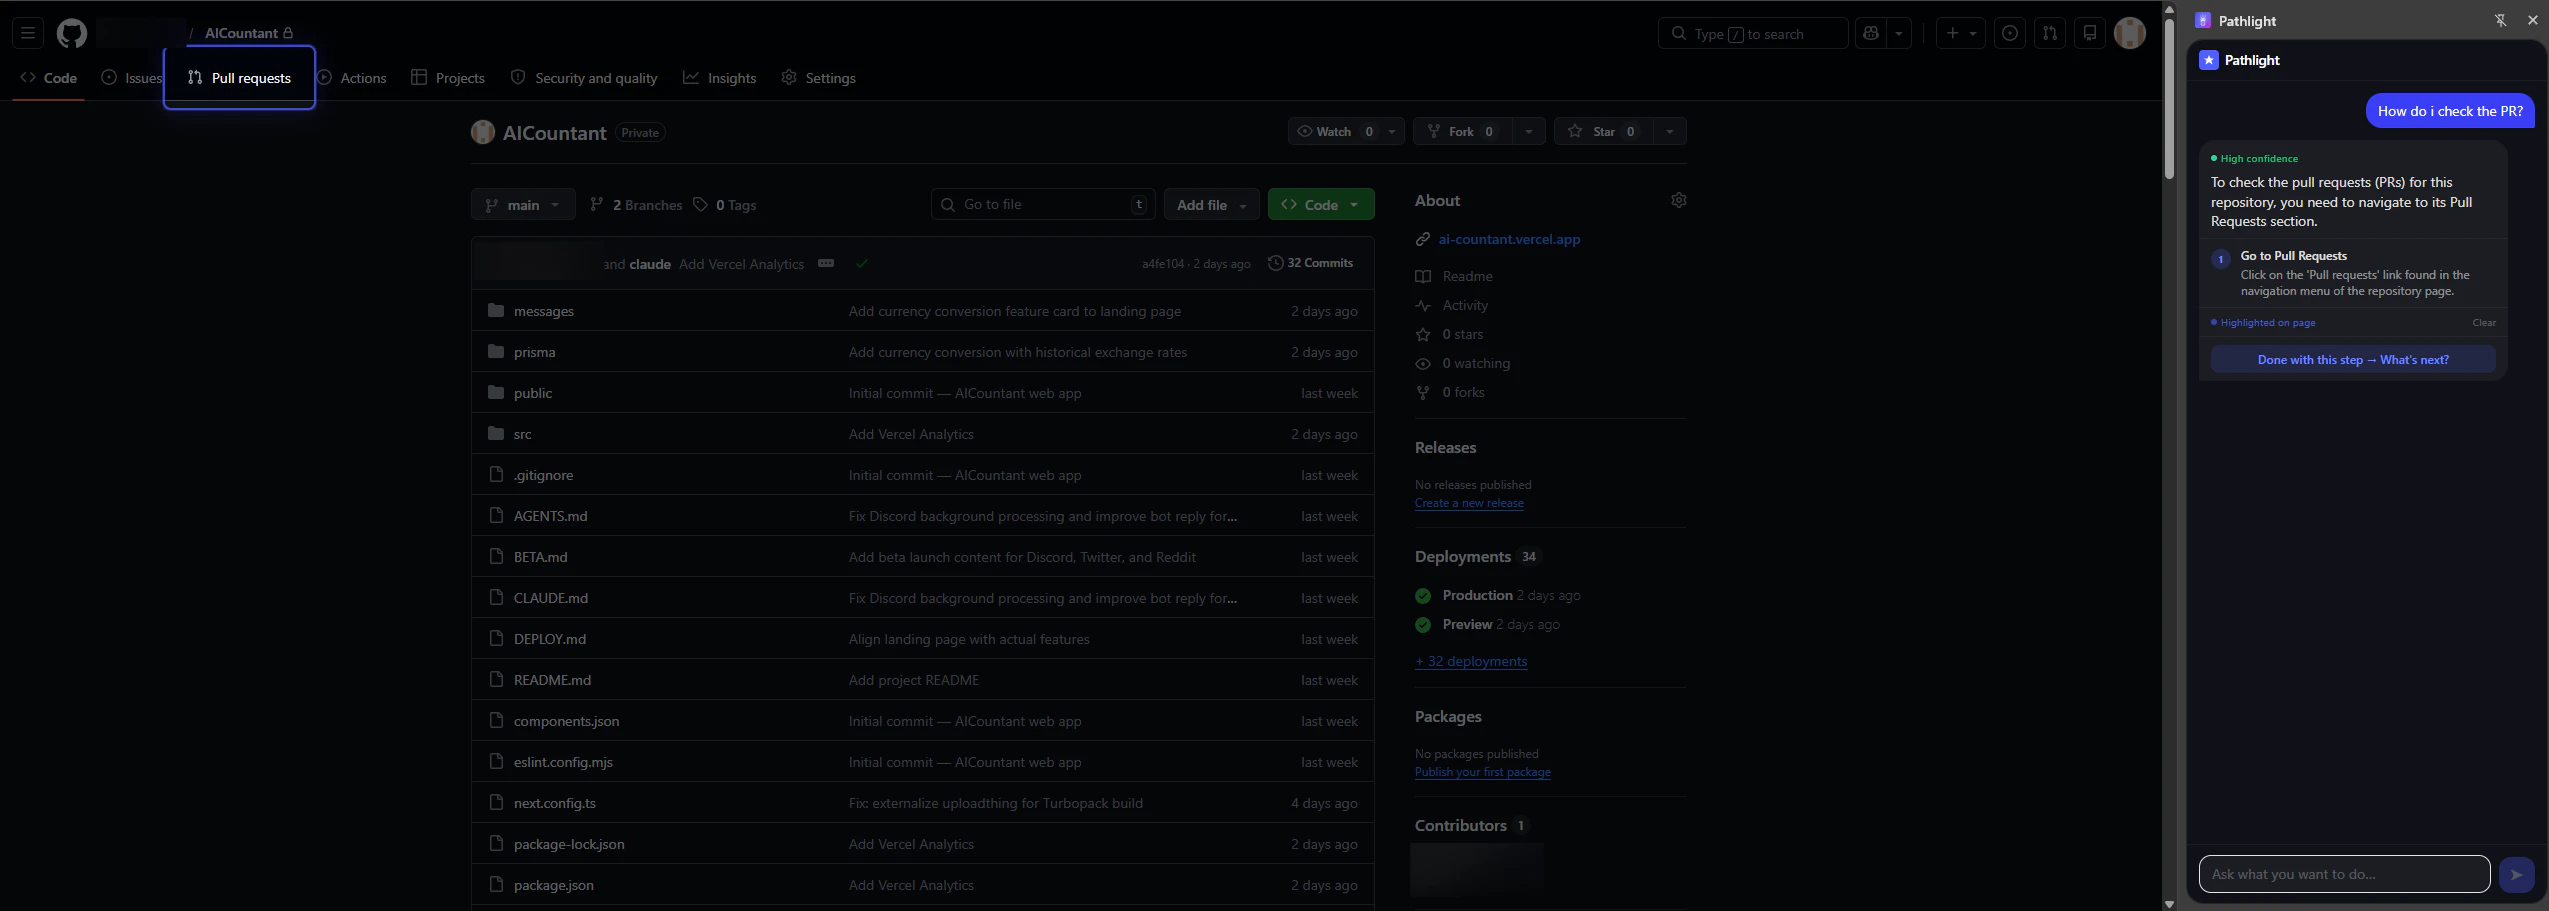Open the About section settings gear
Image resolution: width=2549 pixels, height=911 pixels.
click(1677, 200)
